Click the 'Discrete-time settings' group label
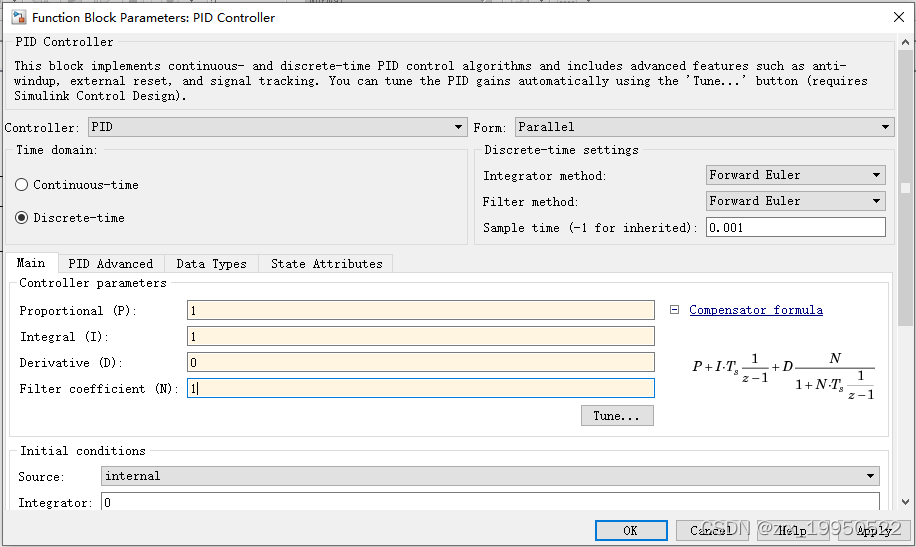This screenshot has height=547, width=916. [561, 150]
